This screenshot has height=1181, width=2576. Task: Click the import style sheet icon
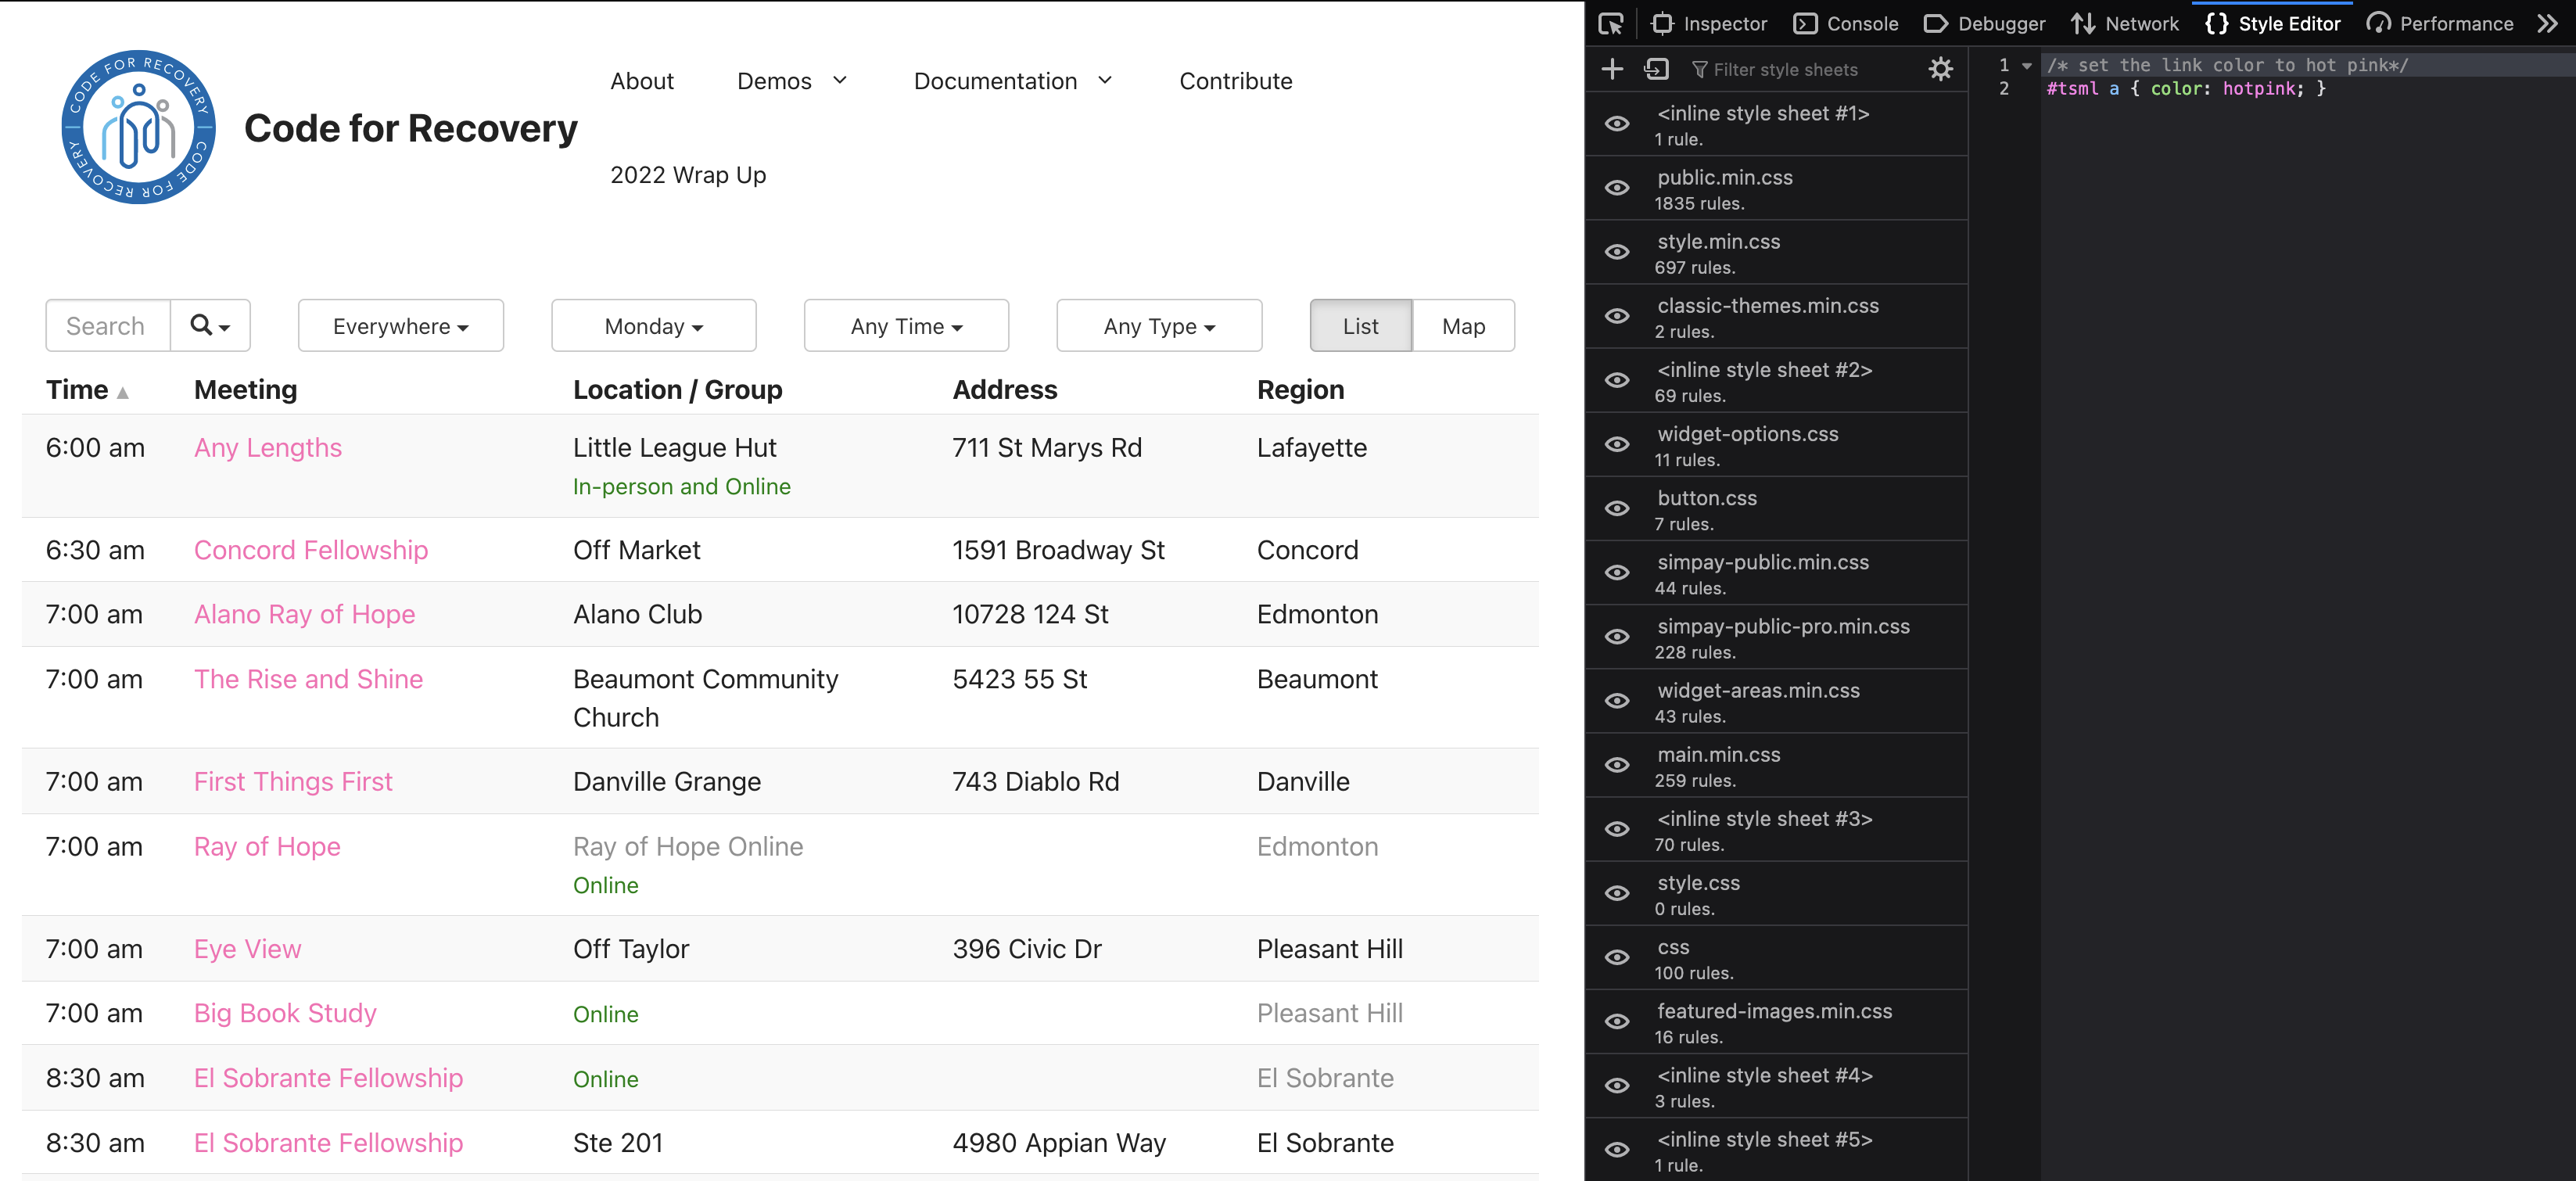[1656, 69]
